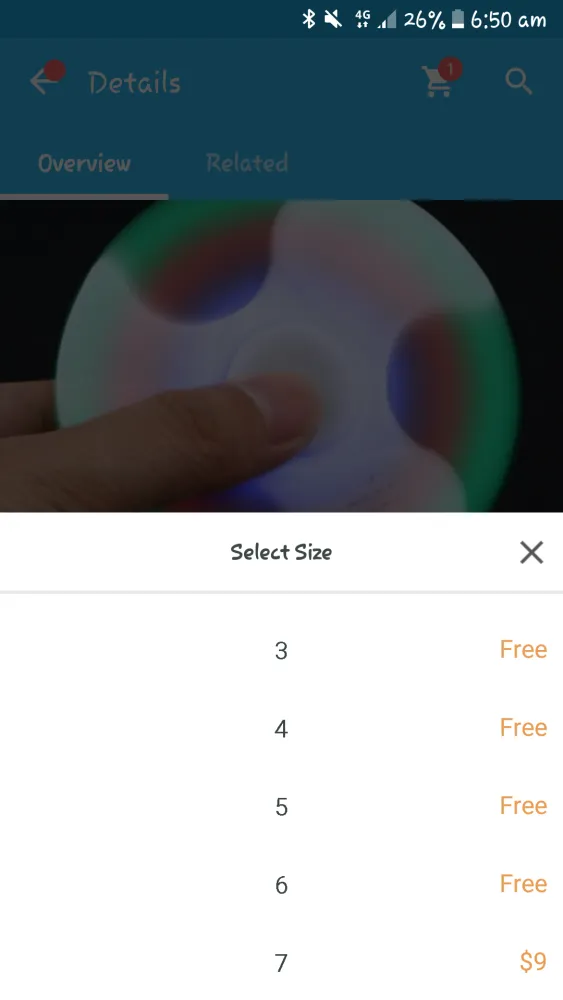Choose size 7 option
Screen dimensions: 563x1000
[x=281, y=962]
